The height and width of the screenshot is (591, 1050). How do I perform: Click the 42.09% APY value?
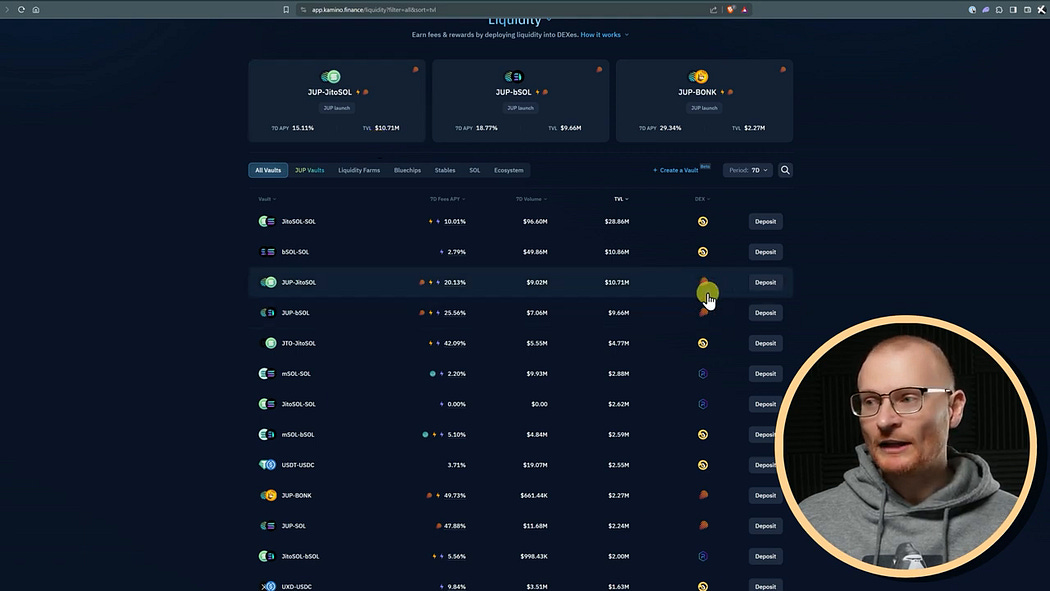455,343
